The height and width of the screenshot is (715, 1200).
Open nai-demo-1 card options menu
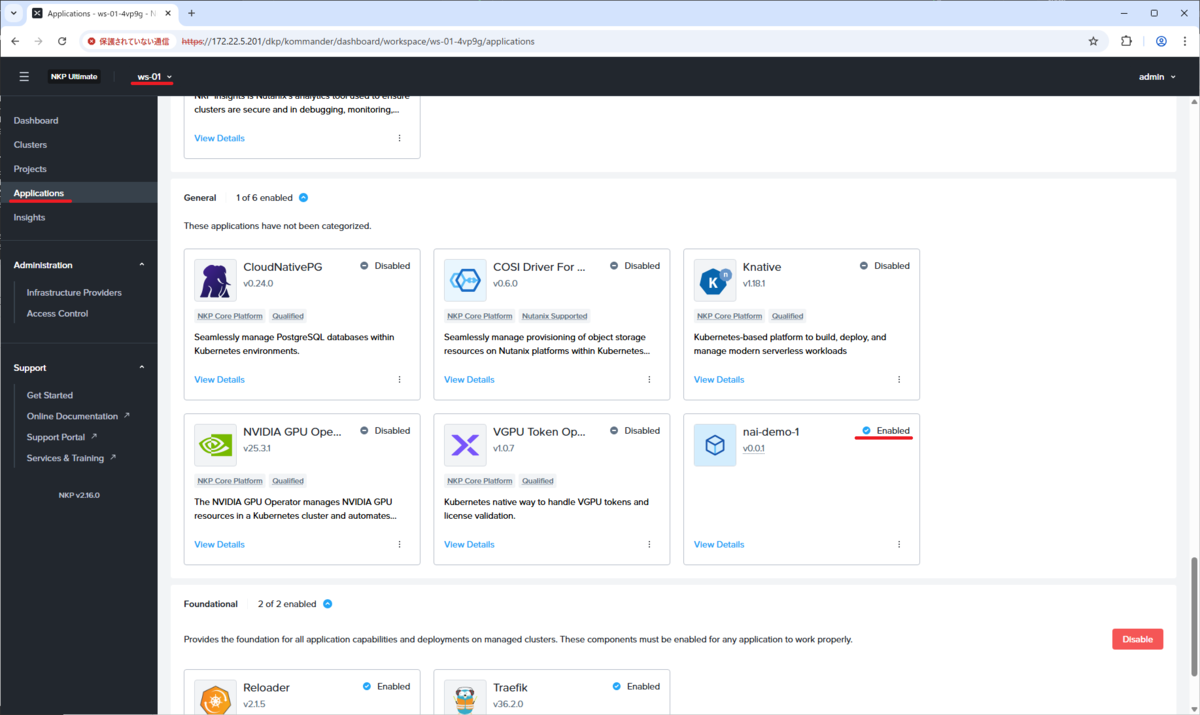coord(899,545)
